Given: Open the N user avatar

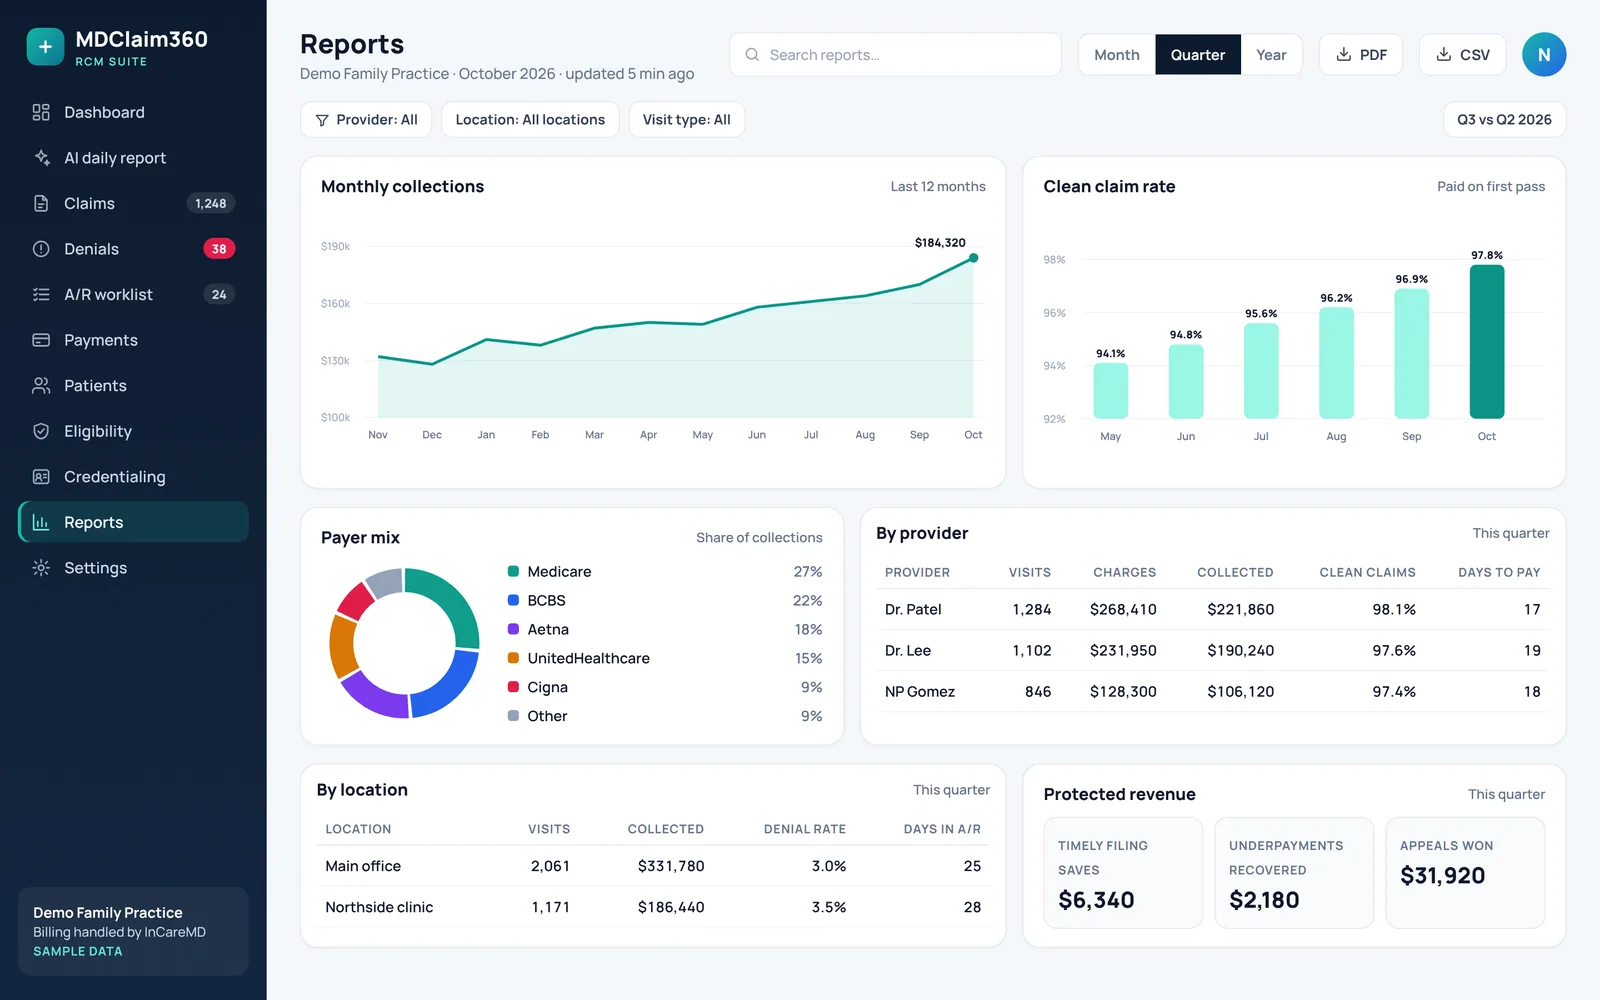Looking at the screenshot, I should 1544,55.
